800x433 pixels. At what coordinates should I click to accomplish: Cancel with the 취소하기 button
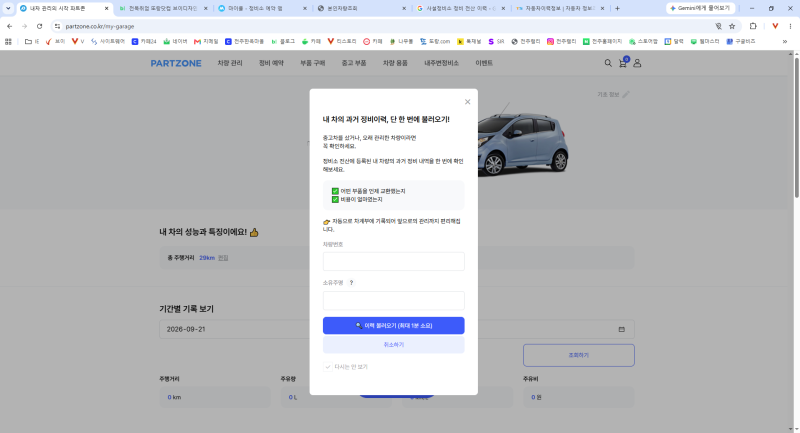(x=393, y=345)
